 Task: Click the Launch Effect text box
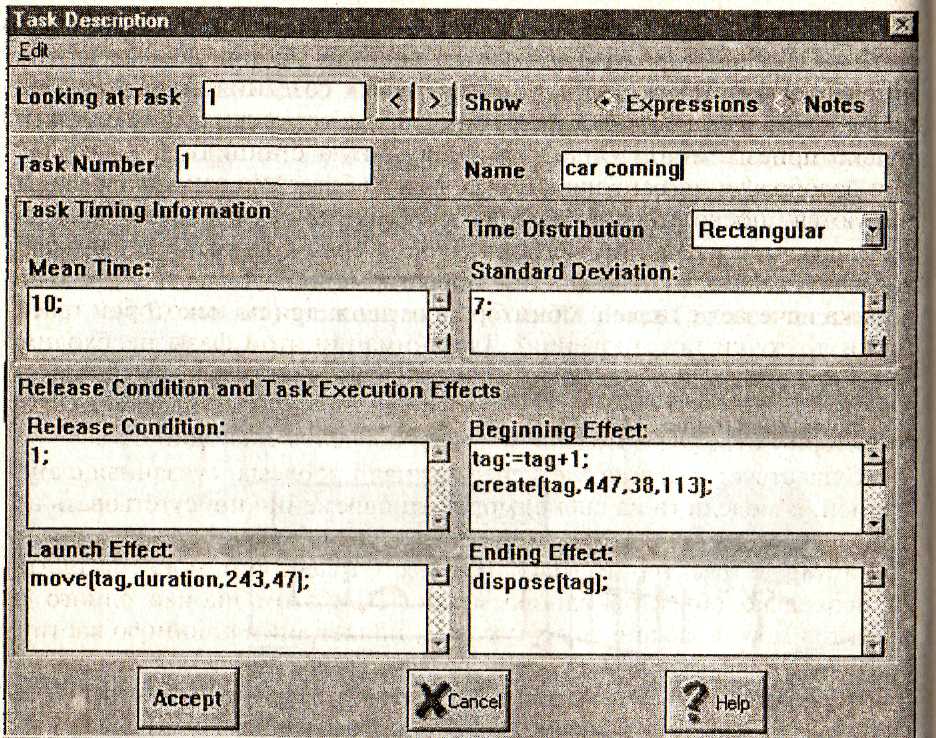228,607
